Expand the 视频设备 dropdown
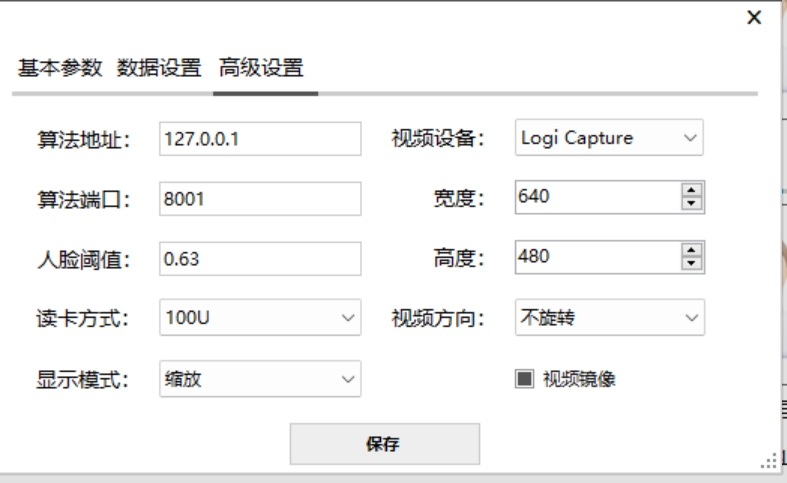 (x=608, y=139)
